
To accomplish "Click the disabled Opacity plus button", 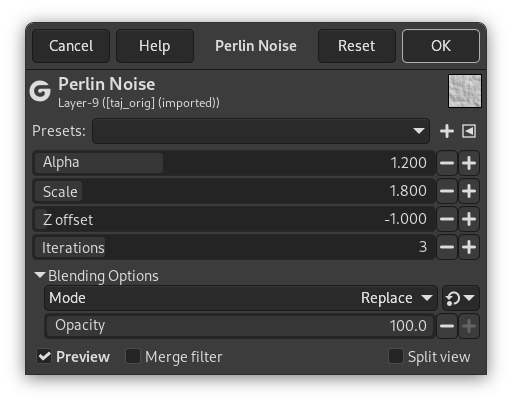I will [469, 326].
